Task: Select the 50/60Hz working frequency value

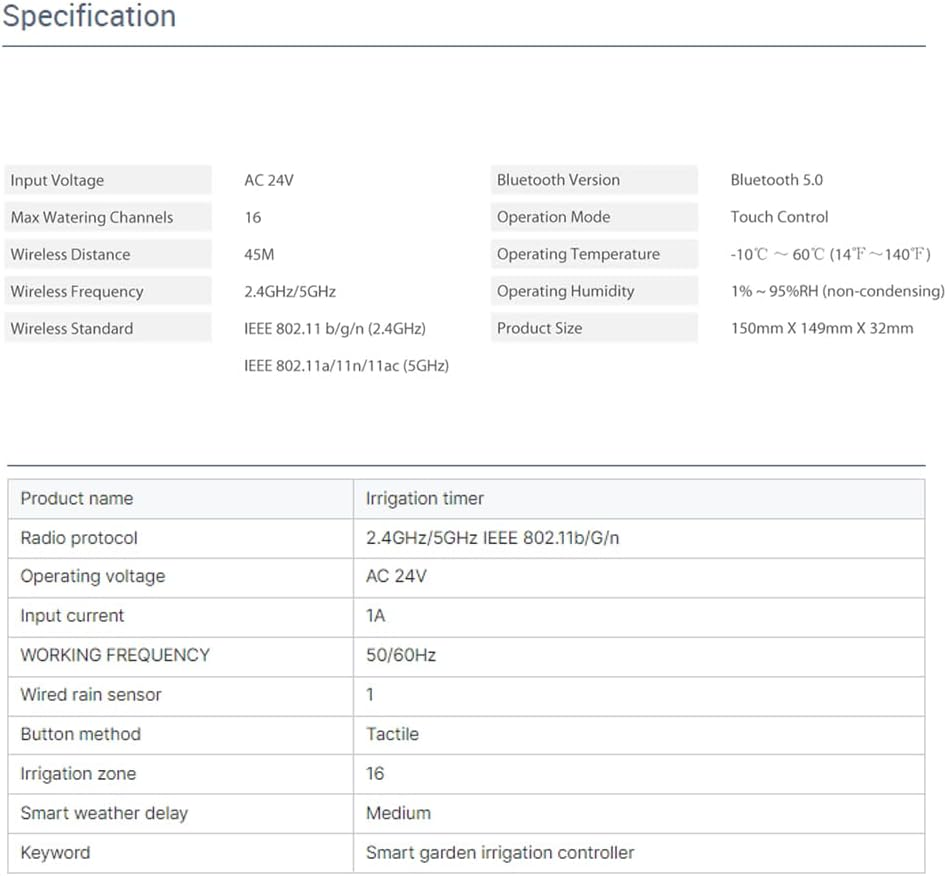Action: 400,656
